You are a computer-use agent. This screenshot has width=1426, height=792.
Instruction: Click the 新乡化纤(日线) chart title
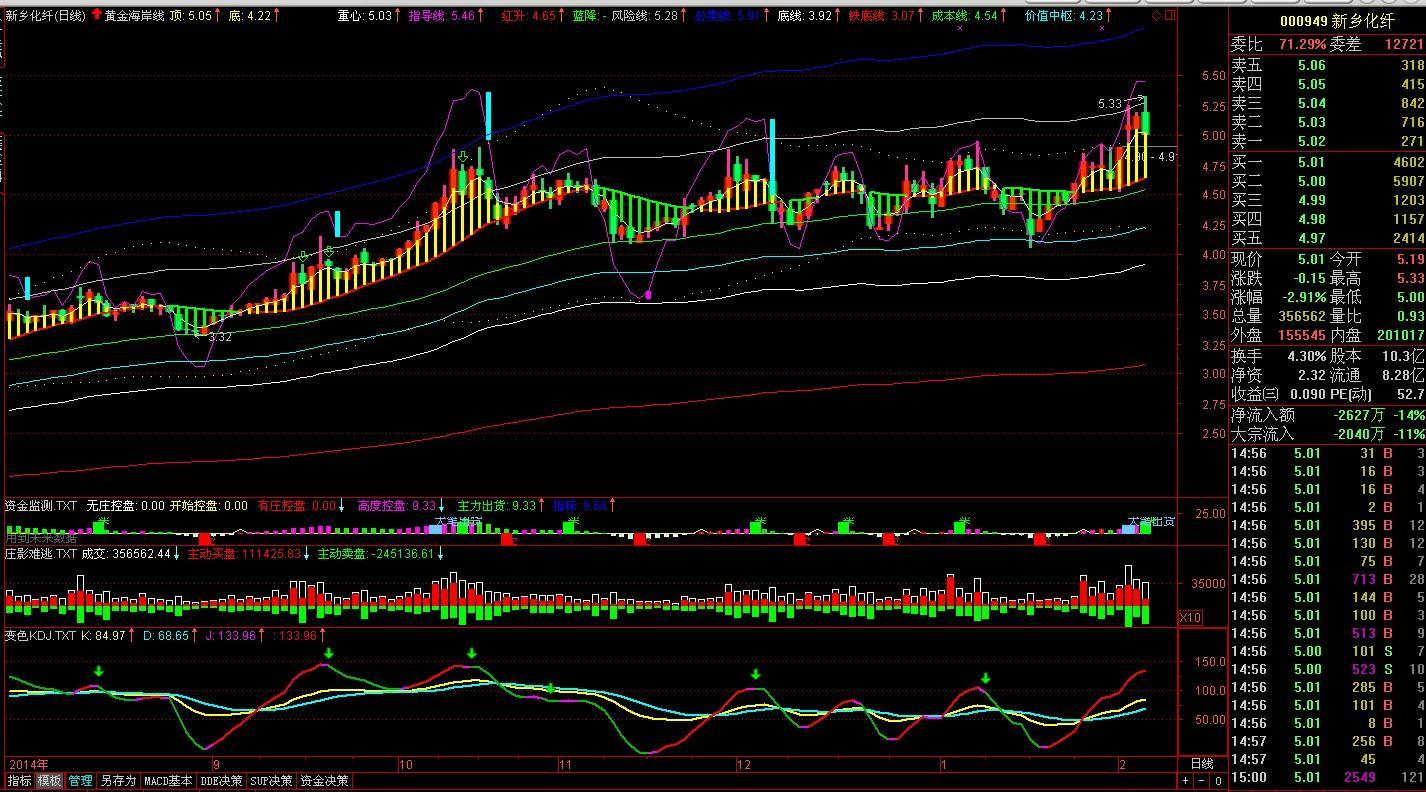click(45, 15)
